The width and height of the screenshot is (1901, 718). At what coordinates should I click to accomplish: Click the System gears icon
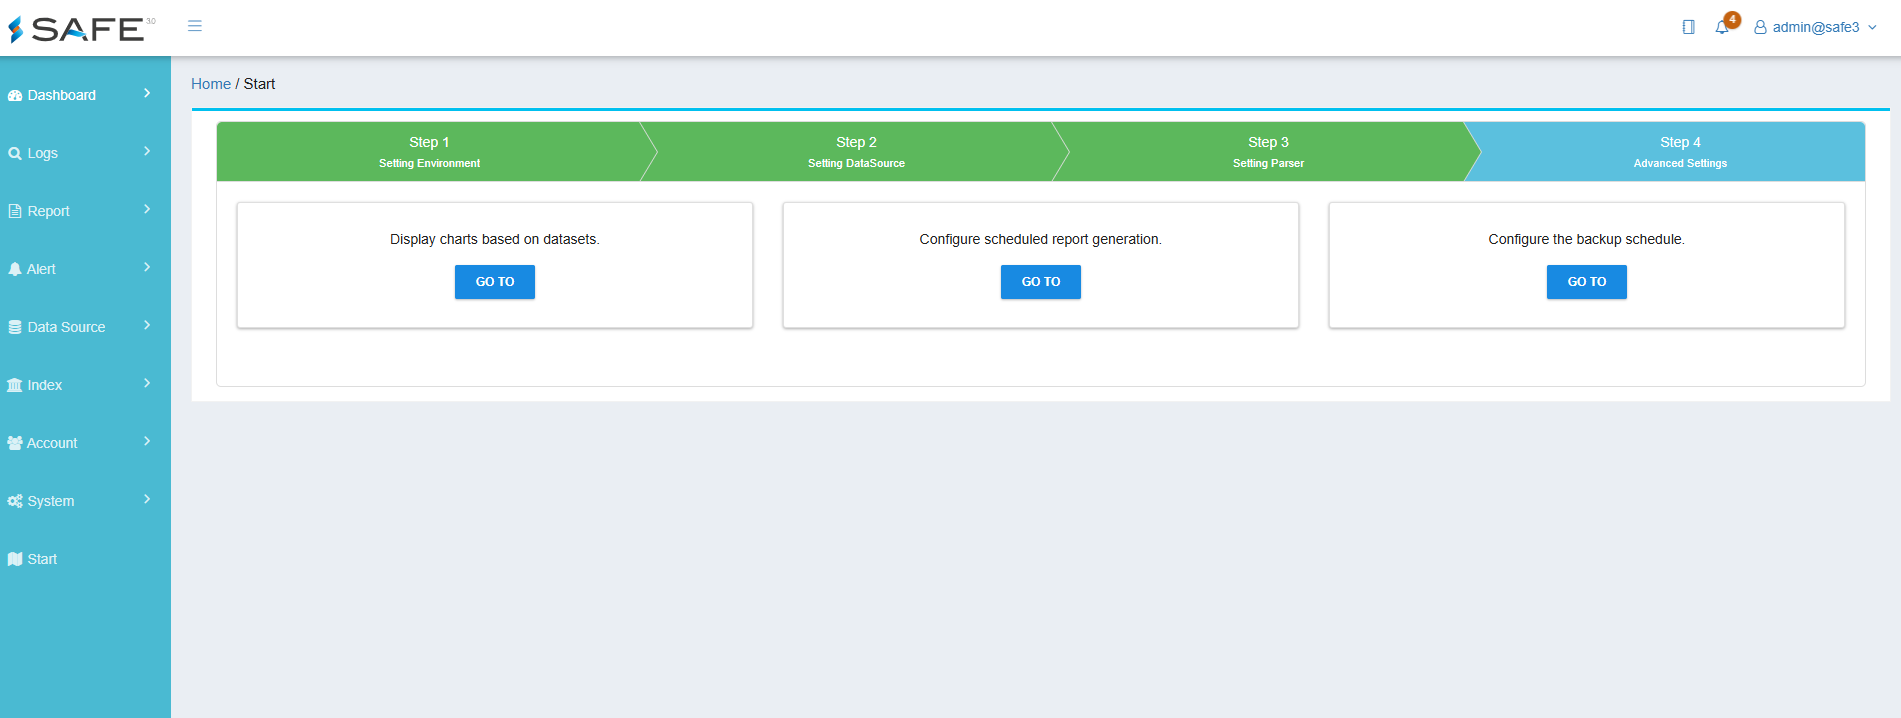tap(15, 502)
